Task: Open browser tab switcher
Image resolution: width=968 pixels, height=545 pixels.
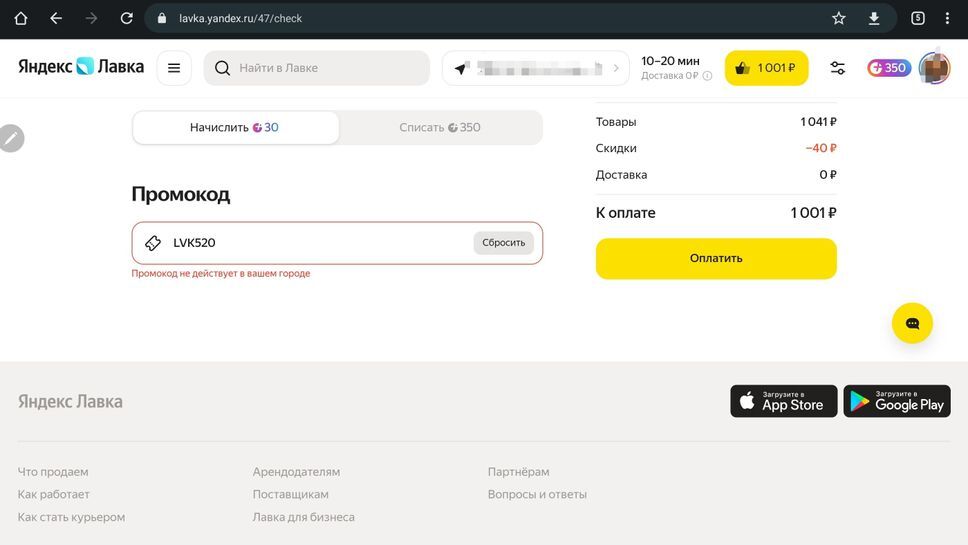Action: point(918,19)
